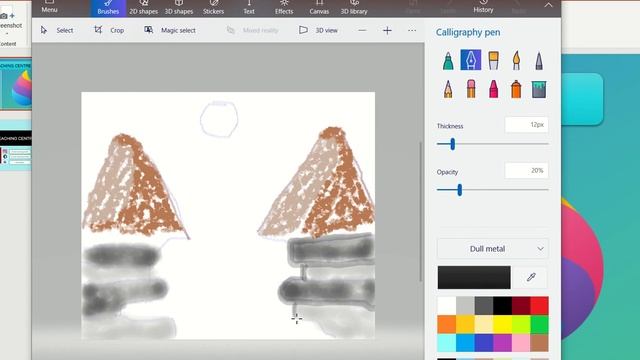
Task: Collapse the ribbon with the chevron
Action: pos(548,5)
